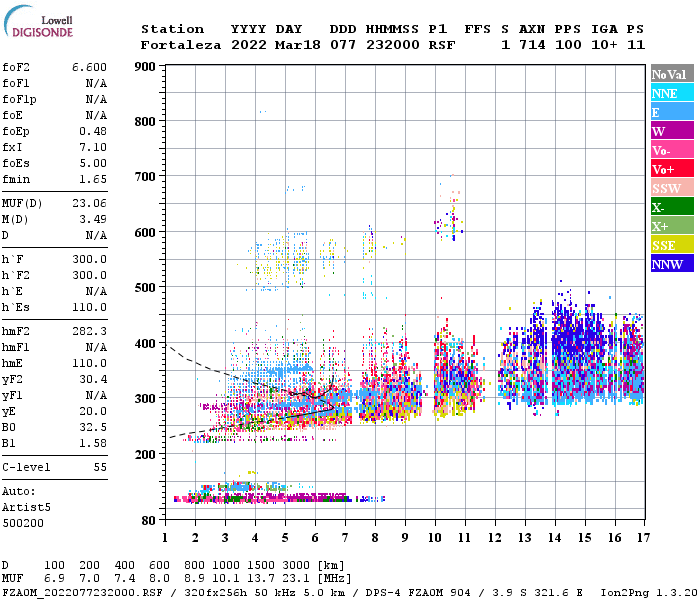This screenshot has height=600, width=700.
Task: Click the 3000 km distance entry
Action: click(296, 566)
